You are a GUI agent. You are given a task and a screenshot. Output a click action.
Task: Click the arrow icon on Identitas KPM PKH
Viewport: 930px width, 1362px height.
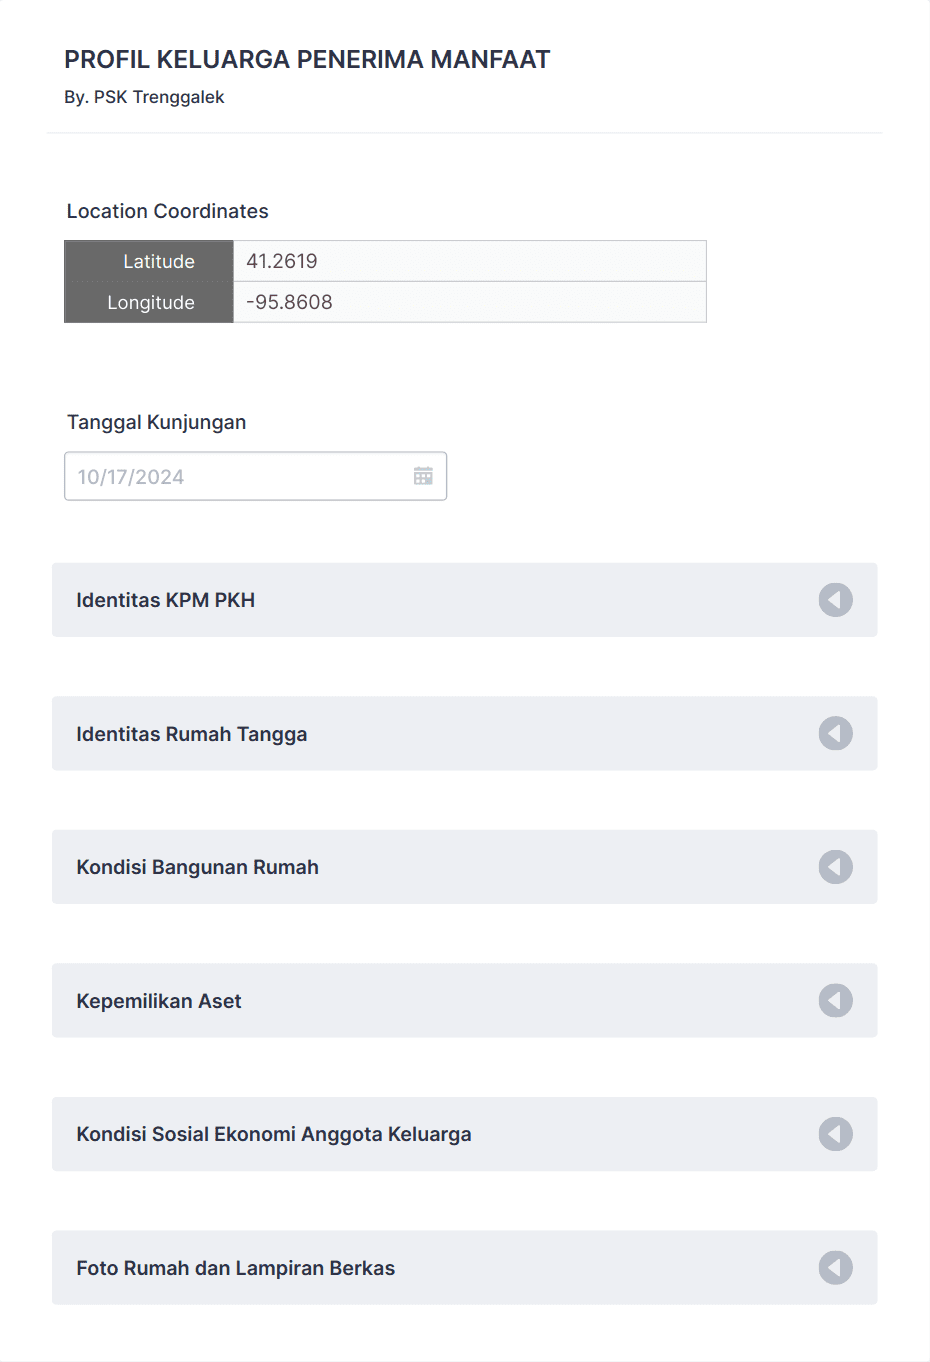(836, 600)
